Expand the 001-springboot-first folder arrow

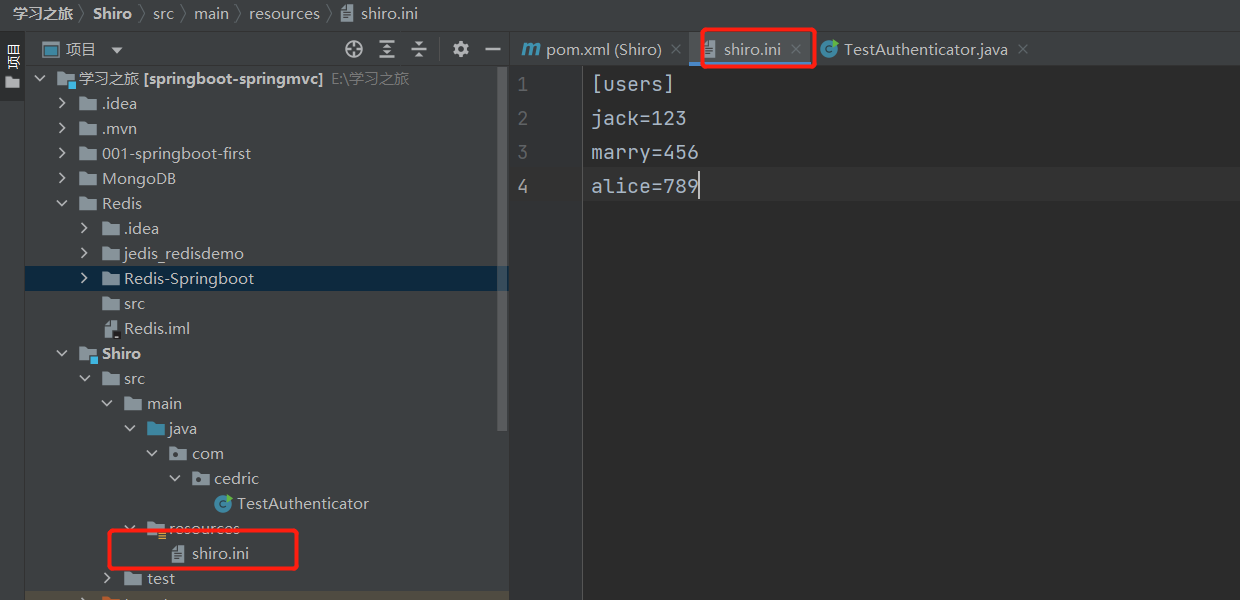tap(62, 154)
